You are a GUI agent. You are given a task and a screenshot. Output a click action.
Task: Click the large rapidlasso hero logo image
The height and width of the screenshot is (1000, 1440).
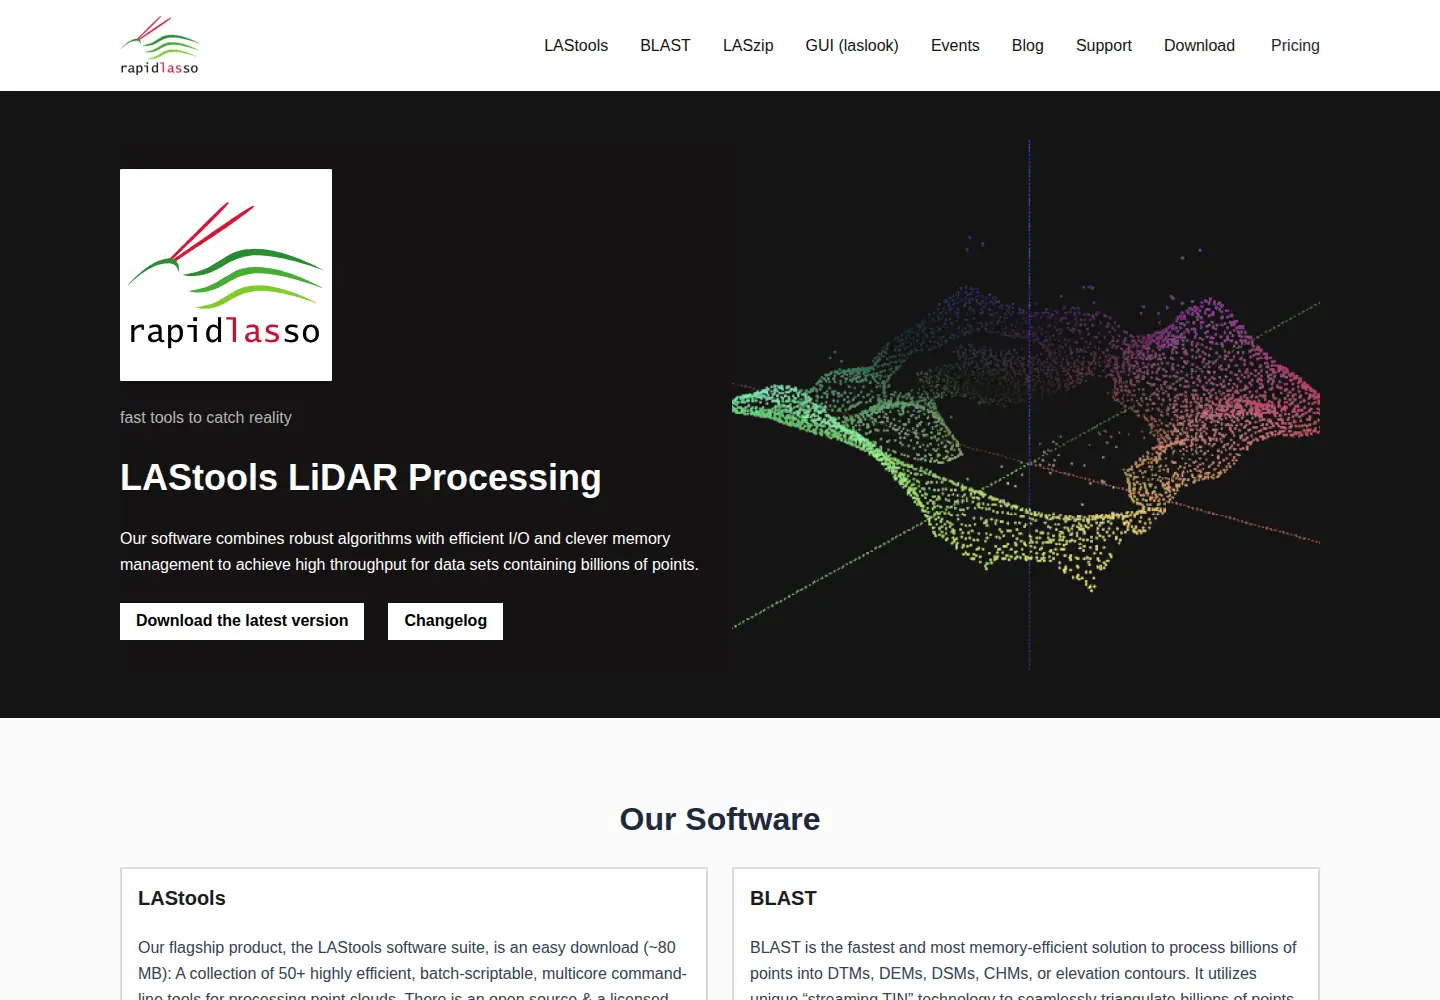click(x=226, y=275)
